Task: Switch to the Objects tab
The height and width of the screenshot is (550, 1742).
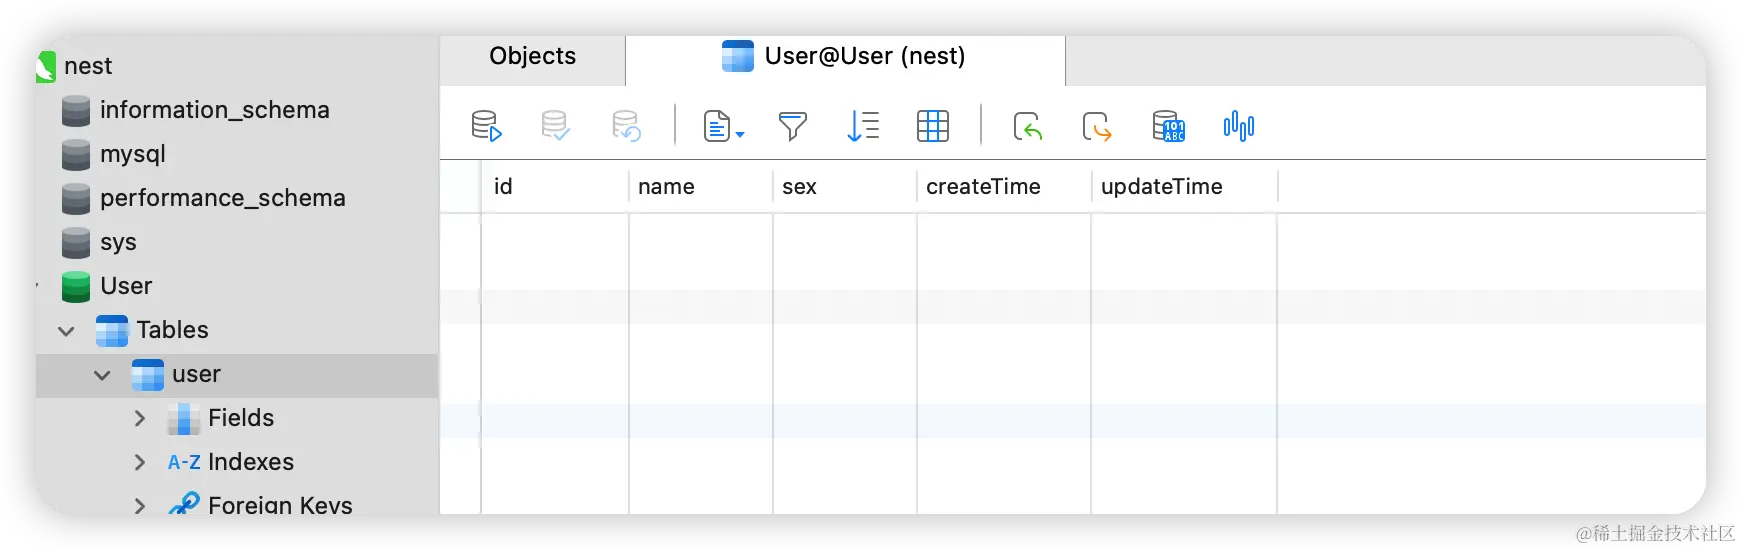Action: (532, 57)
